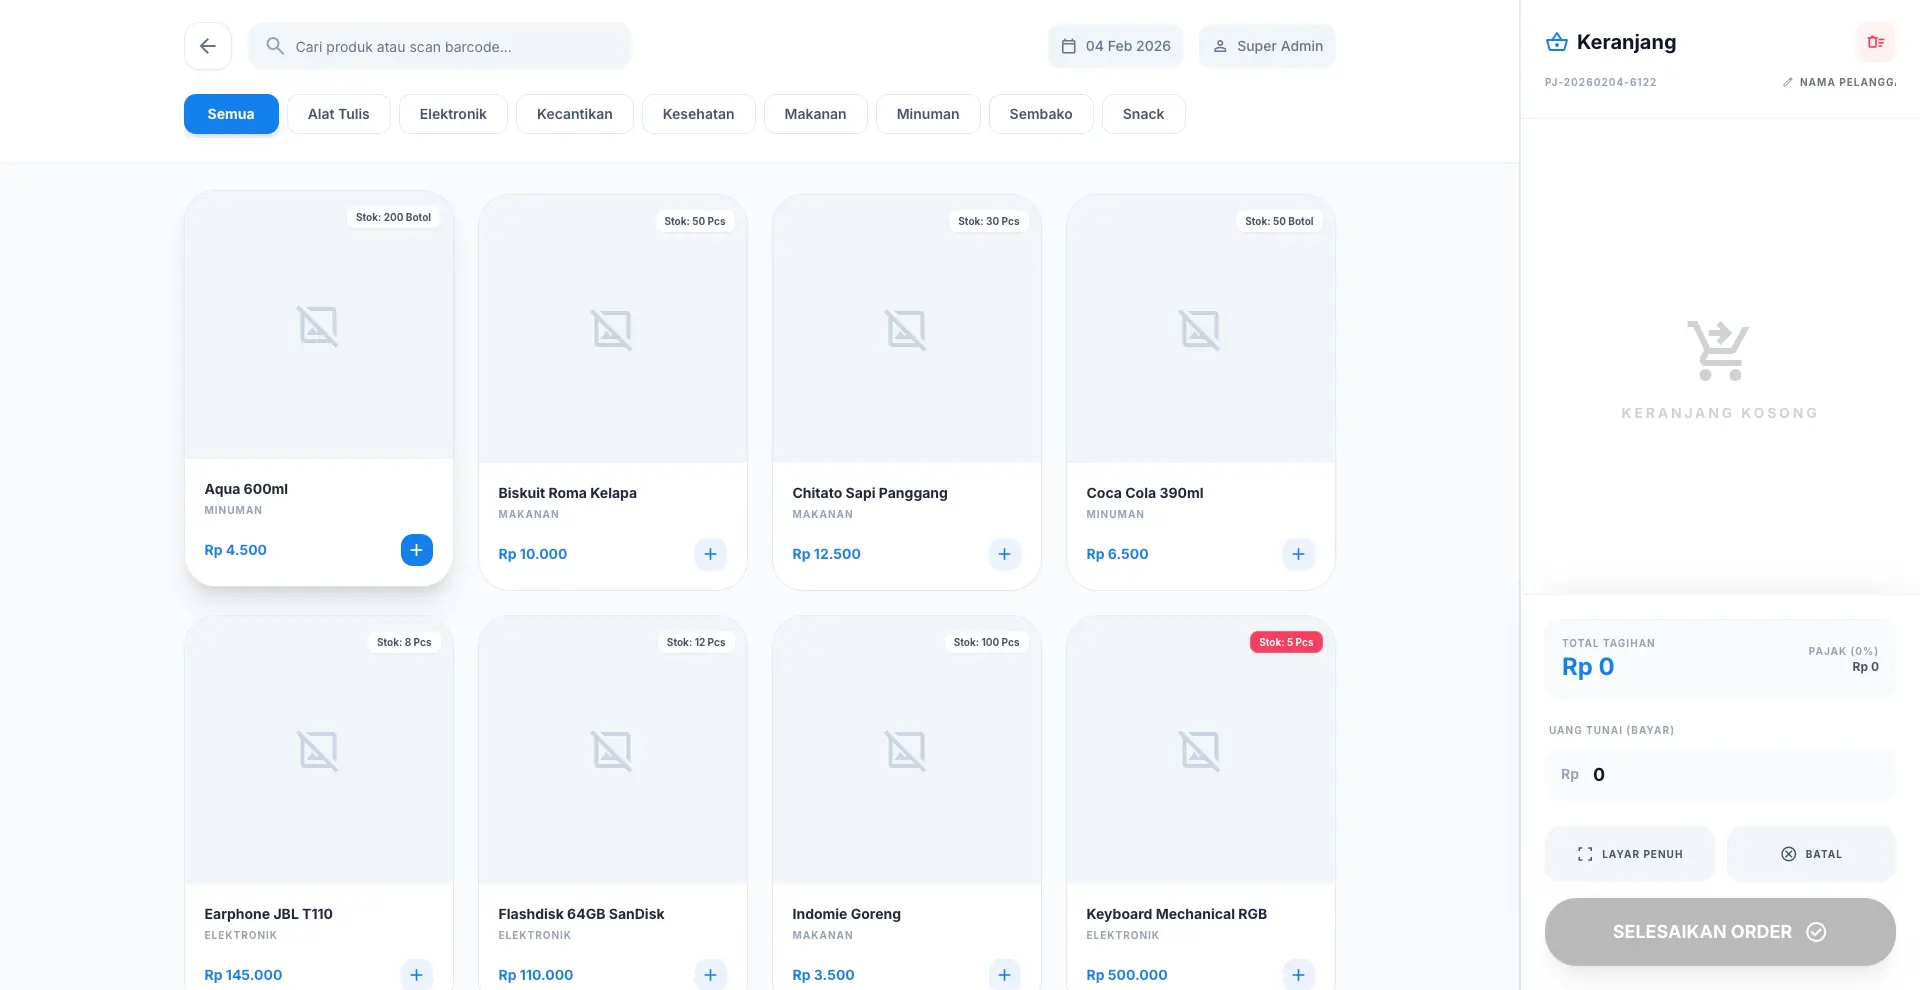Add Indomie Goreng to cart
The image size is (1920, 990).
click(x=1004, y=974)
